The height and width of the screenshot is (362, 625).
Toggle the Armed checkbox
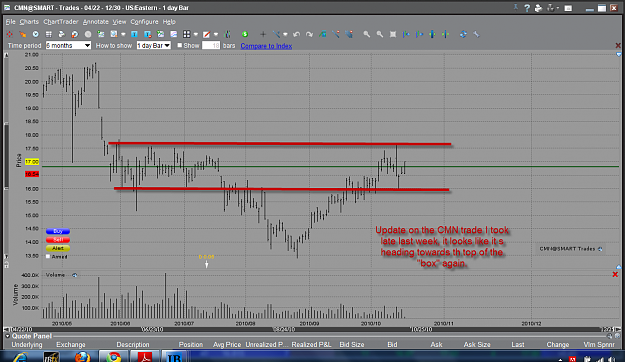(48, 256)
